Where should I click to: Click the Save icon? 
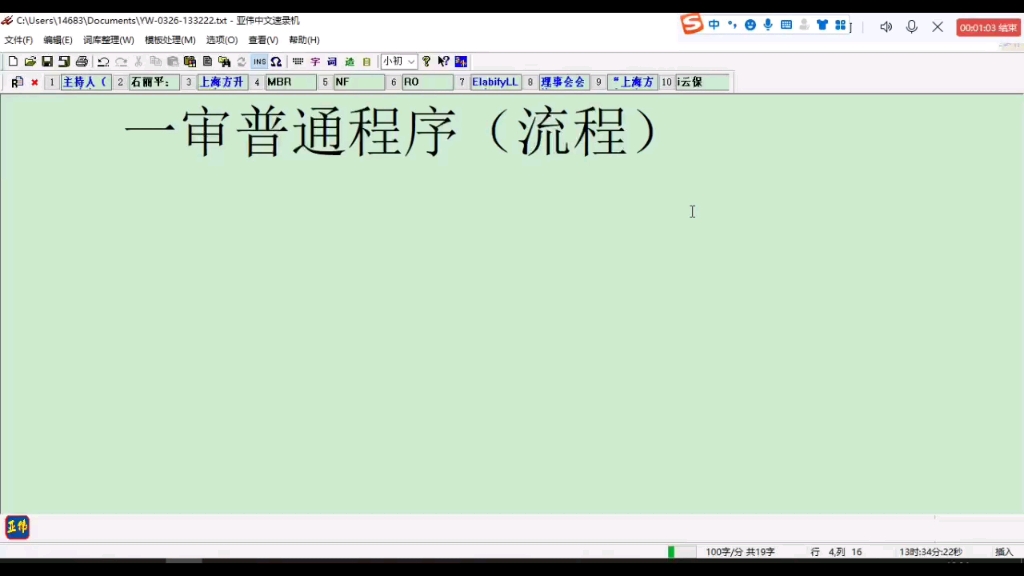click(47, 61)
